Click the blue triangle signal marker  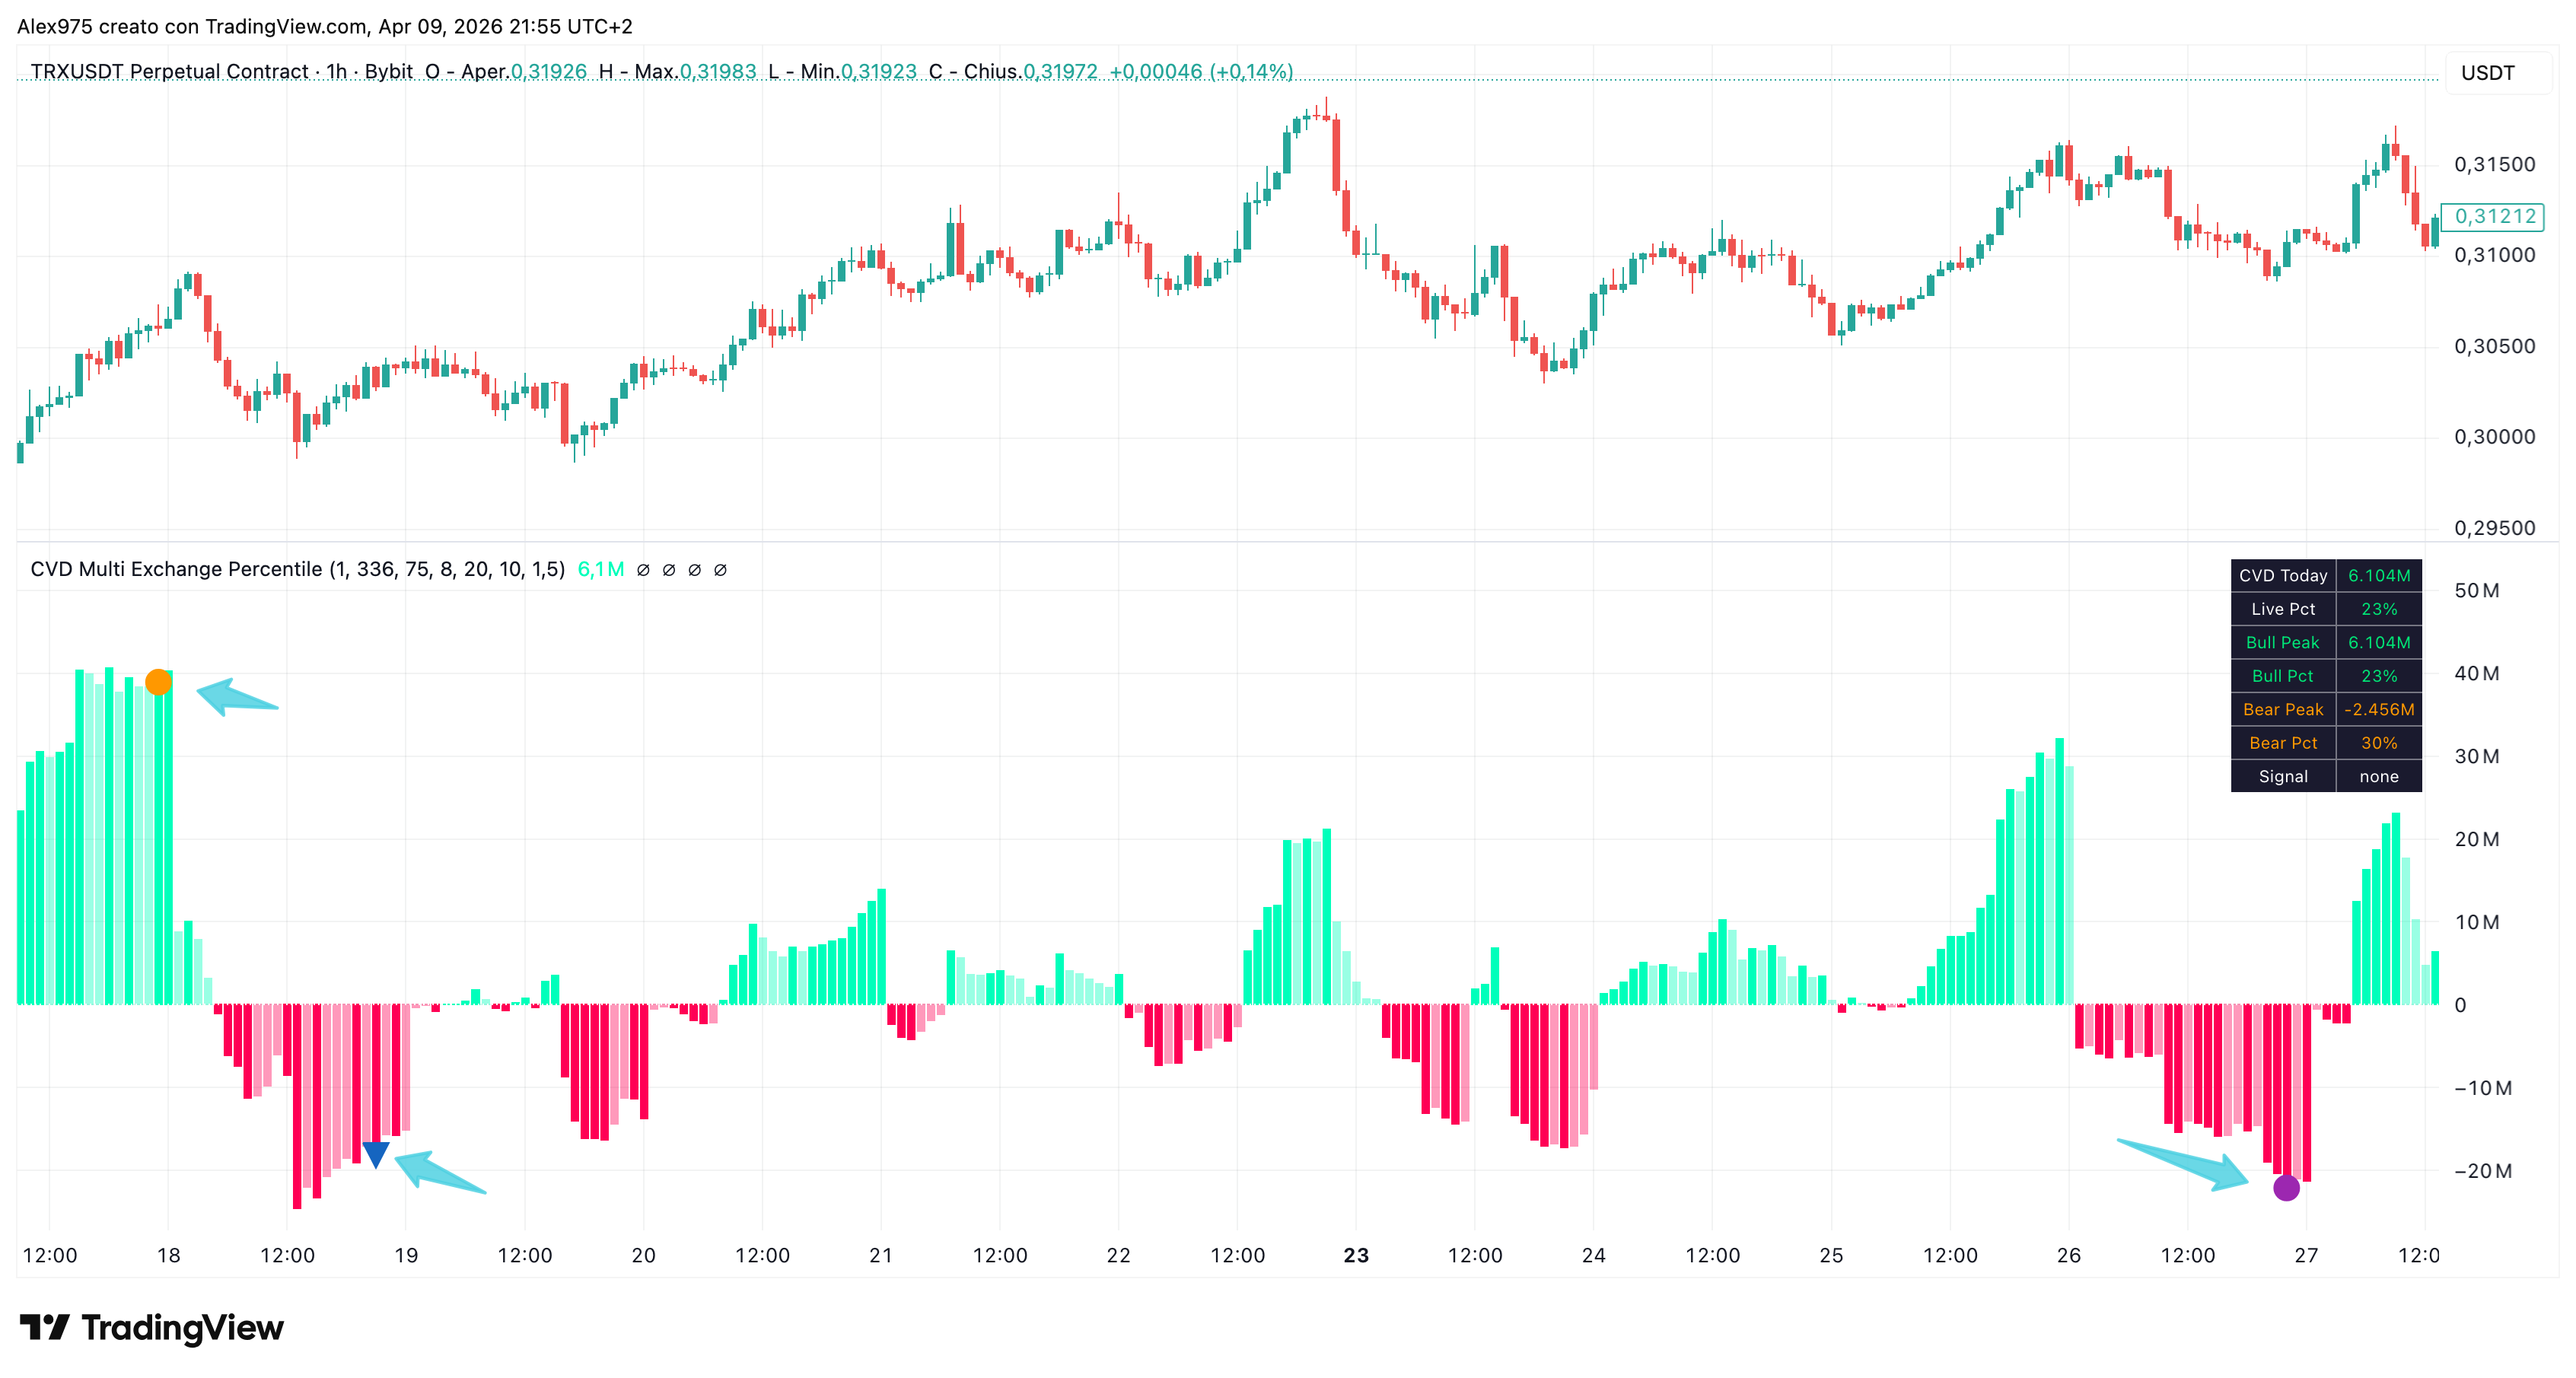click(375, 1155)
